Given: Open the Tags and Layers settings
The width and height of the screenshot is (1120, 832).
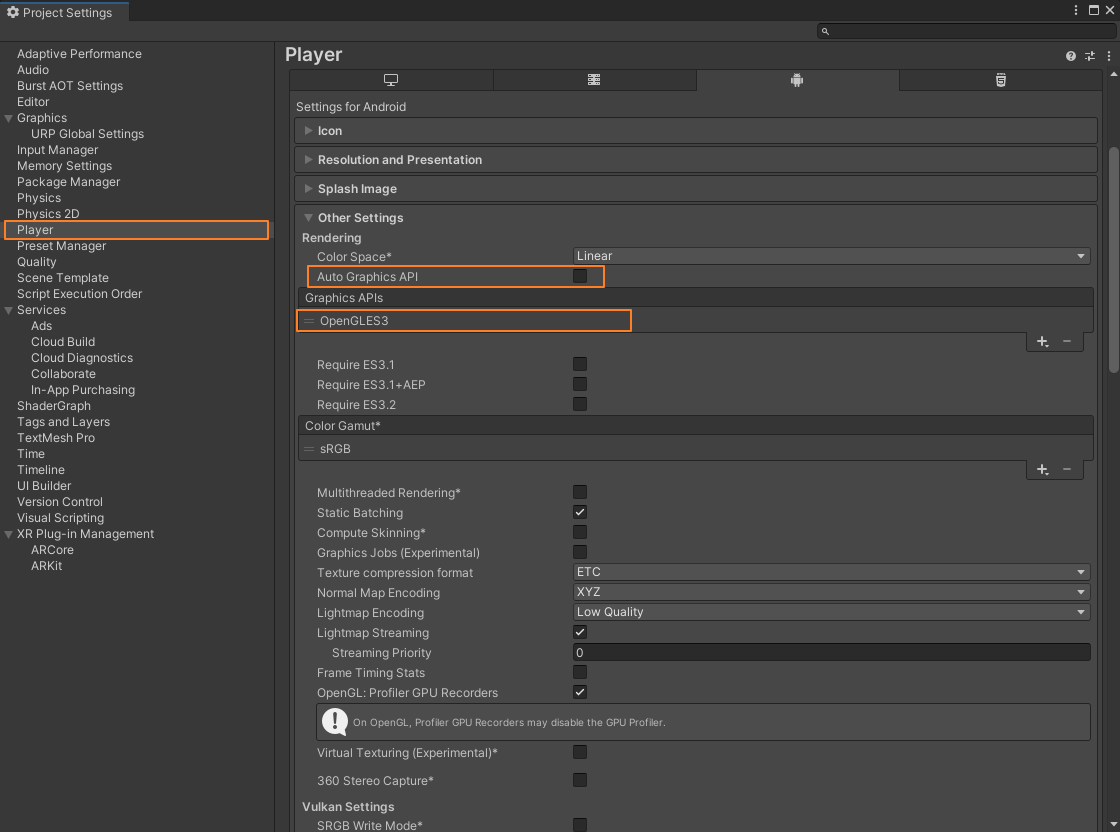Looking at the screenshot, I should click(x=64, y=422).
